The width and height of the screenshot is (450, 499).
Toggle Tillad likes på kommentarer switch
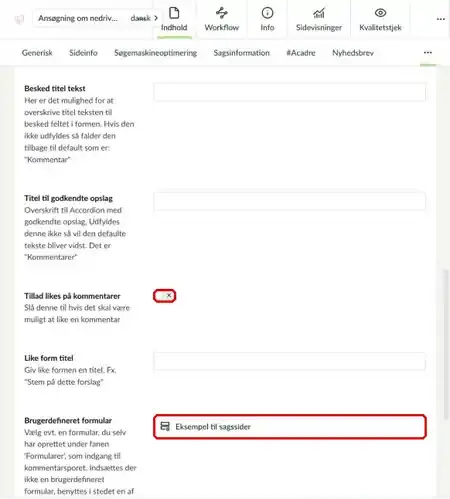pos(165,296)
